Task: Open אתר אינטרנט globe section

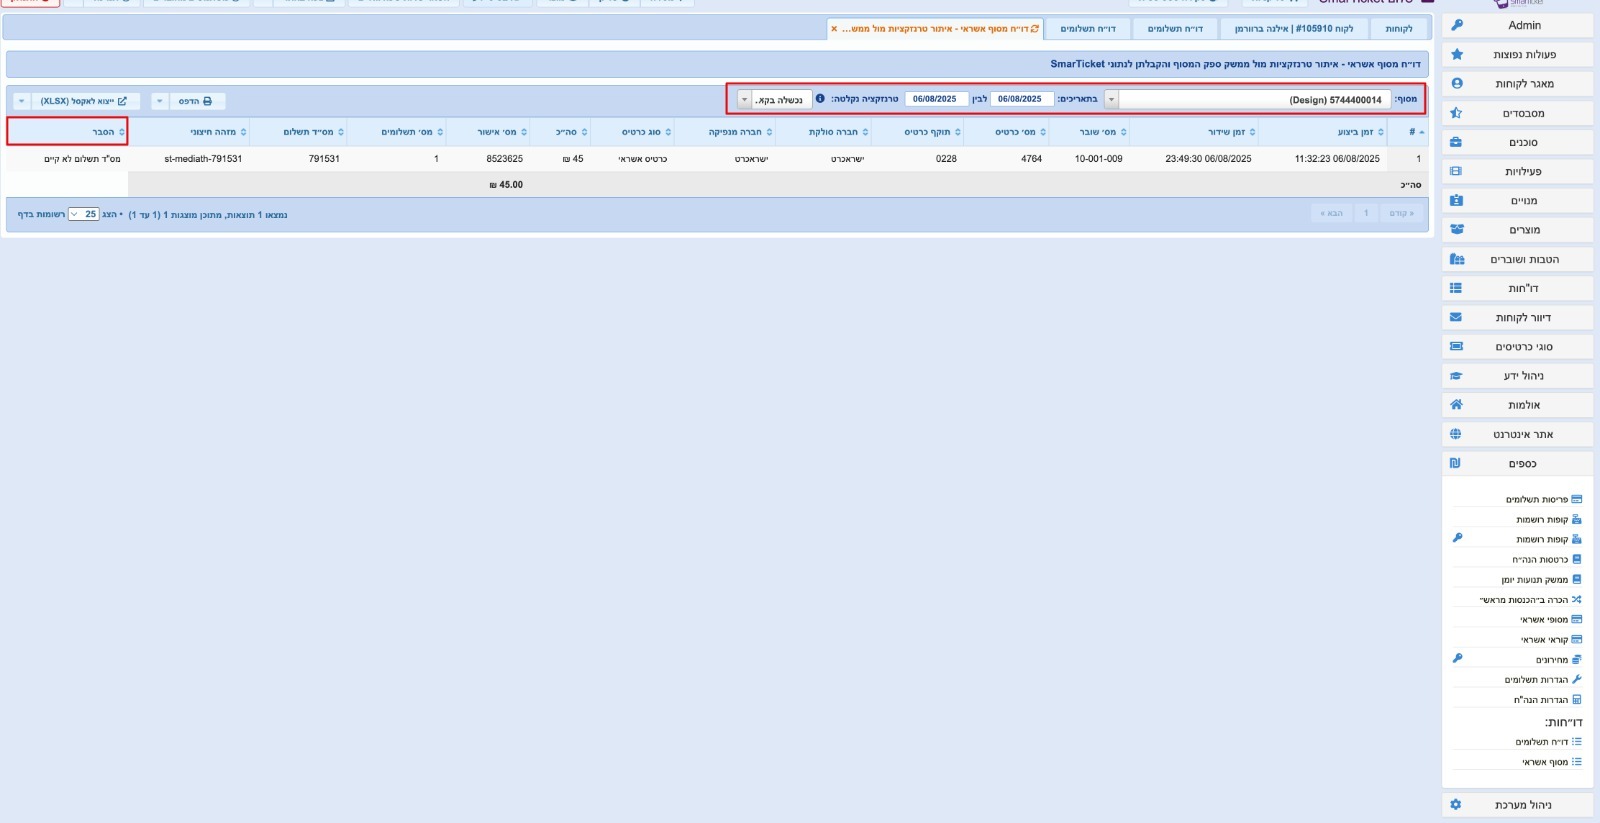Action: point(1517,434)
